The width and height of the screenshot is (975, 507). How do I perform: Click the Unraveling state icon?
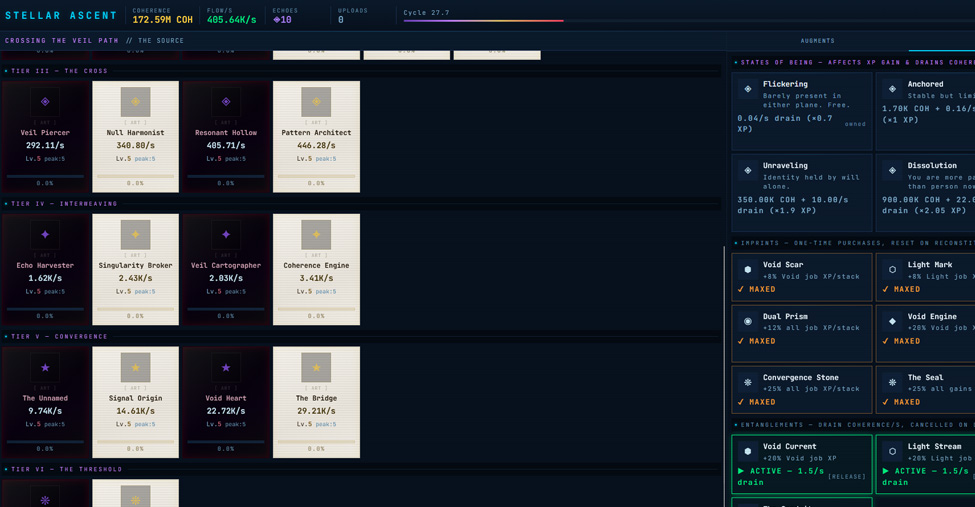[x=748, y=170]
